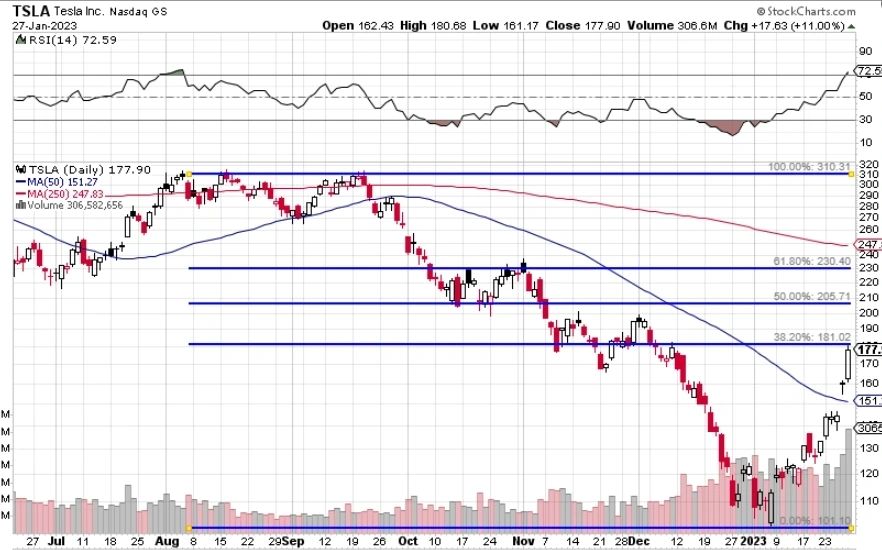
Task: Click the MA(50) blue line legend marker
Action: 21,182
